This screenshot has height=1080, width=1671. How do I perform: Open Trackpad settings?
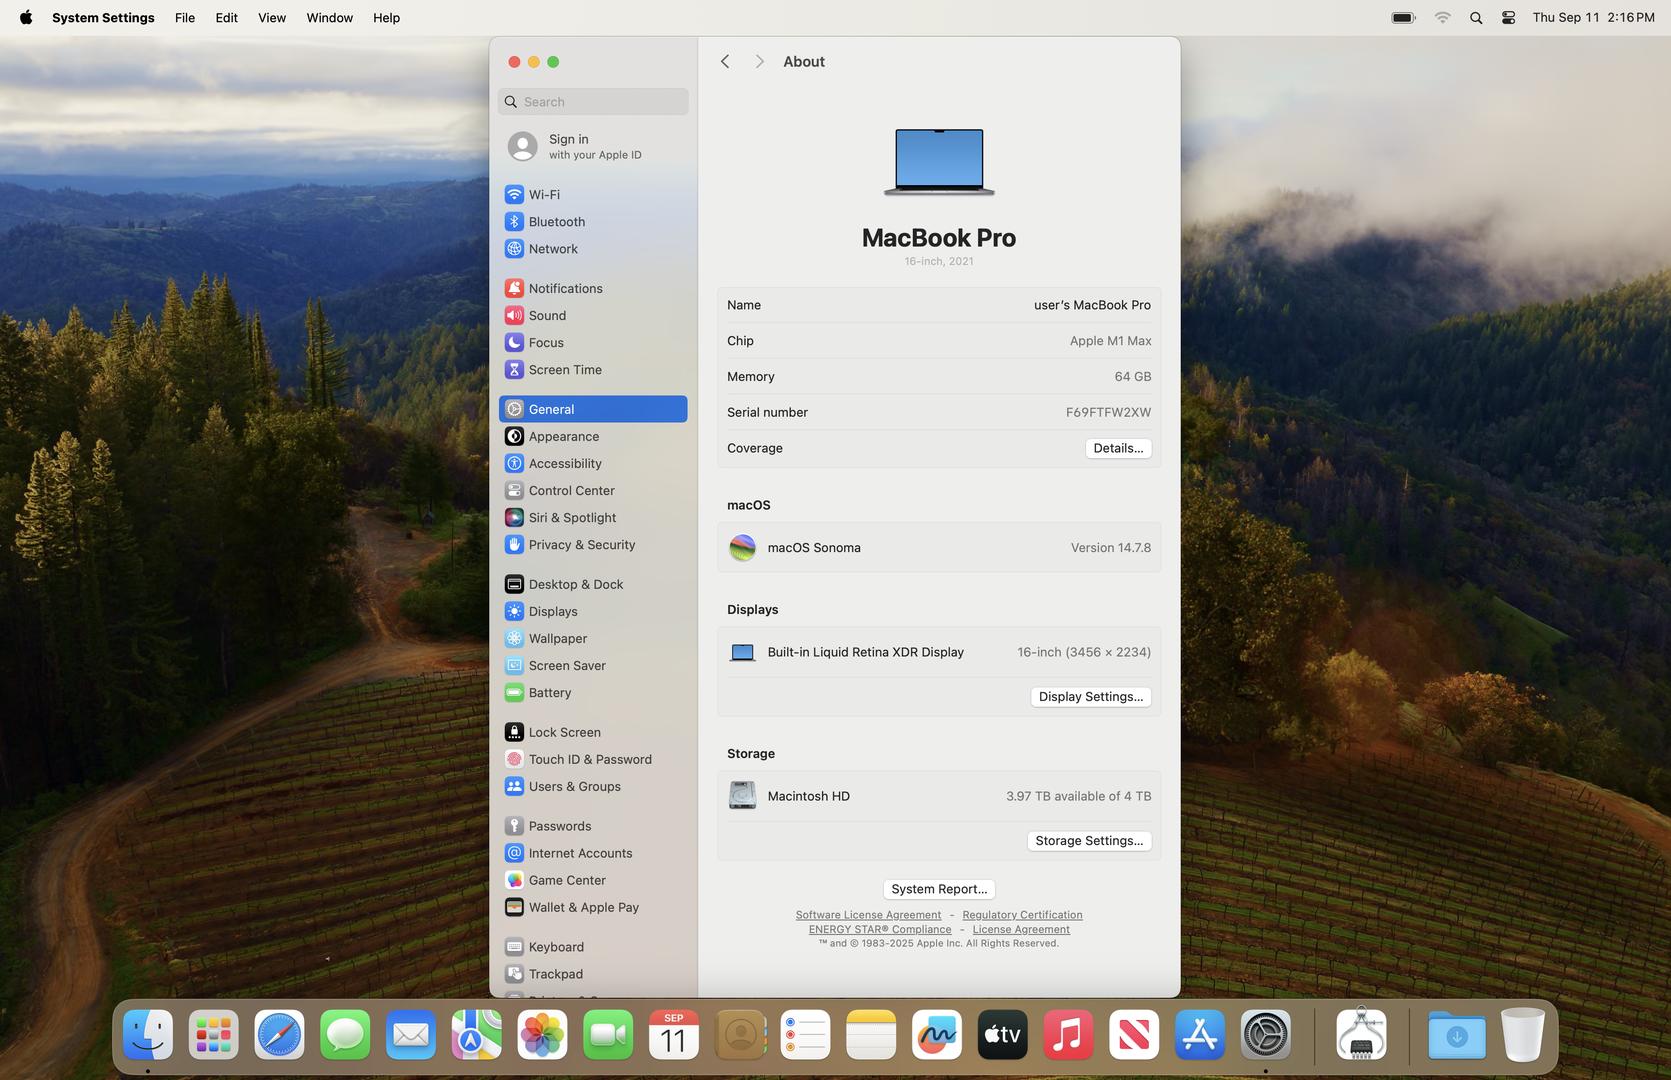[592, 974]
